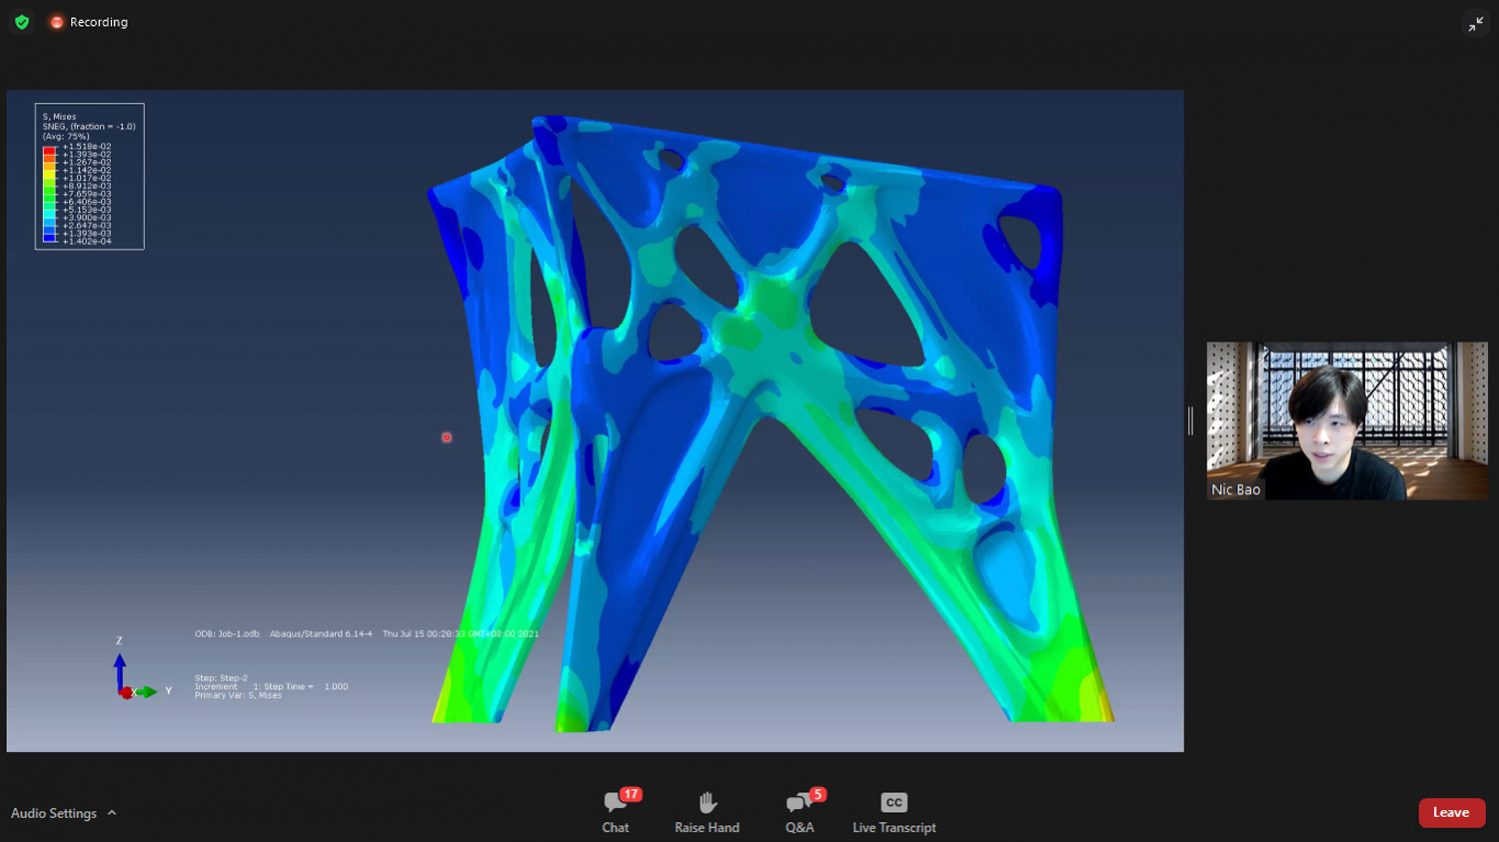The image size is (1499, 842).
Task: Click the blue minimum stress swatch in legend
Action: pyautogui.click(x=48, y=238)
